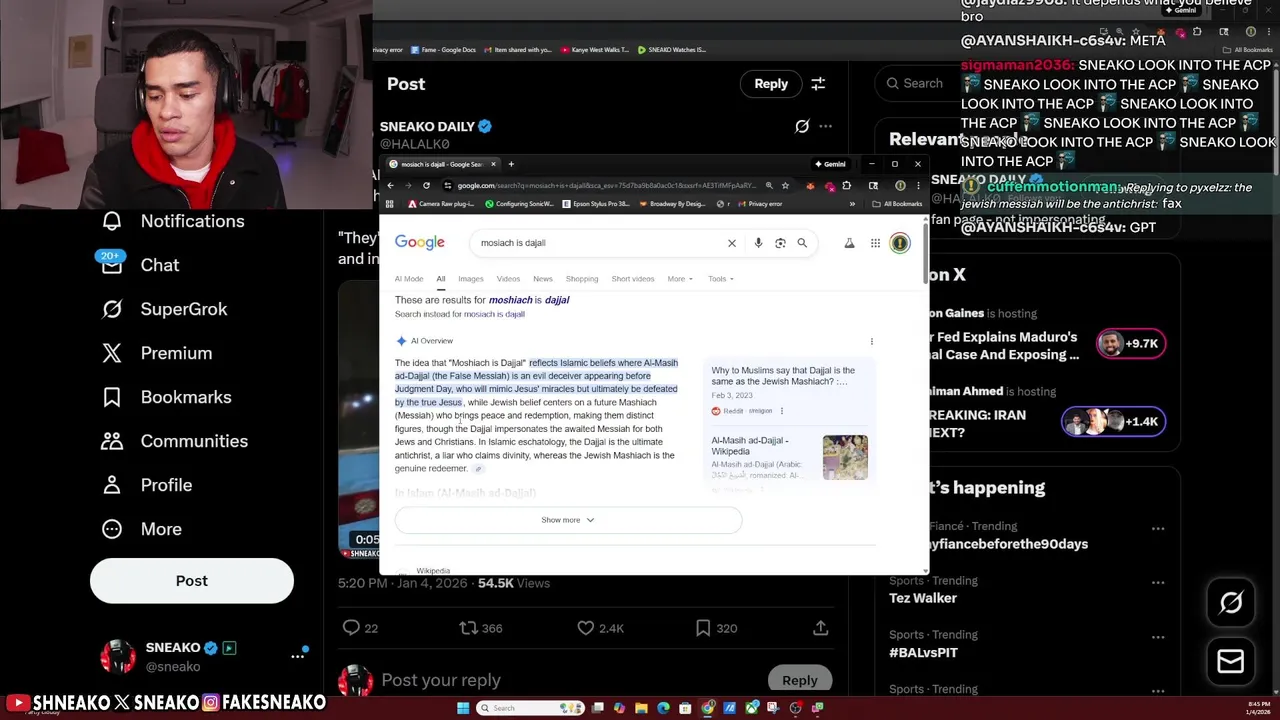This screenshot has width=1280, height=720.
Task: Expand the Google Tools dropdown
Action: point(721,279)
